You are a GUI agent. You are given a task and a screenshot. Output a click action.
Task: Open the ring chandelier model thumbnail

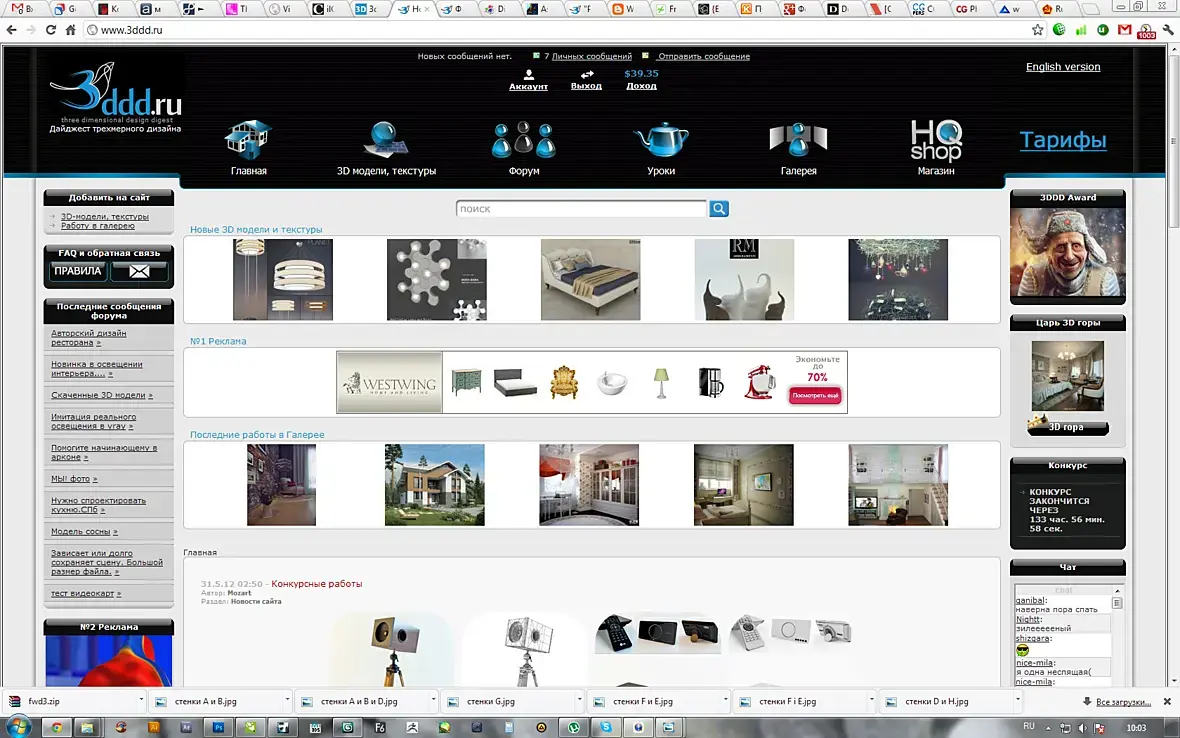pyautogui.click(x=282, y=280)
